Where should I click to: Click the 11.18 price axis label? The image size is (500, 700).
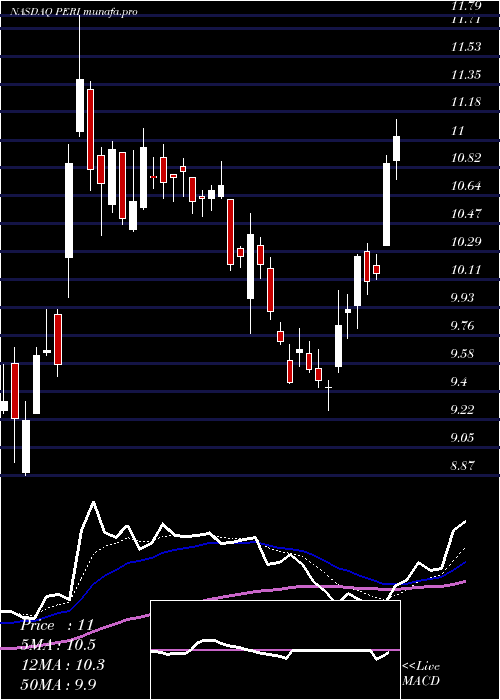pyautogui.click(x=466, y=102)
